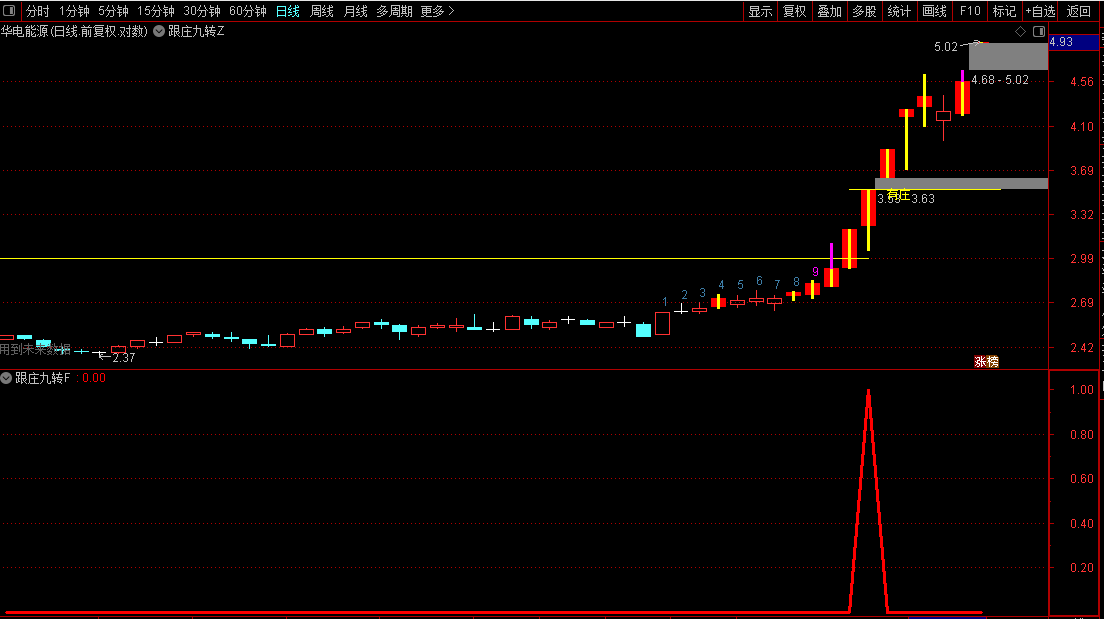This screenshot has width=1104, height=619.
Task: Select the 5分钟 period
Action: [x=113, y=11]
